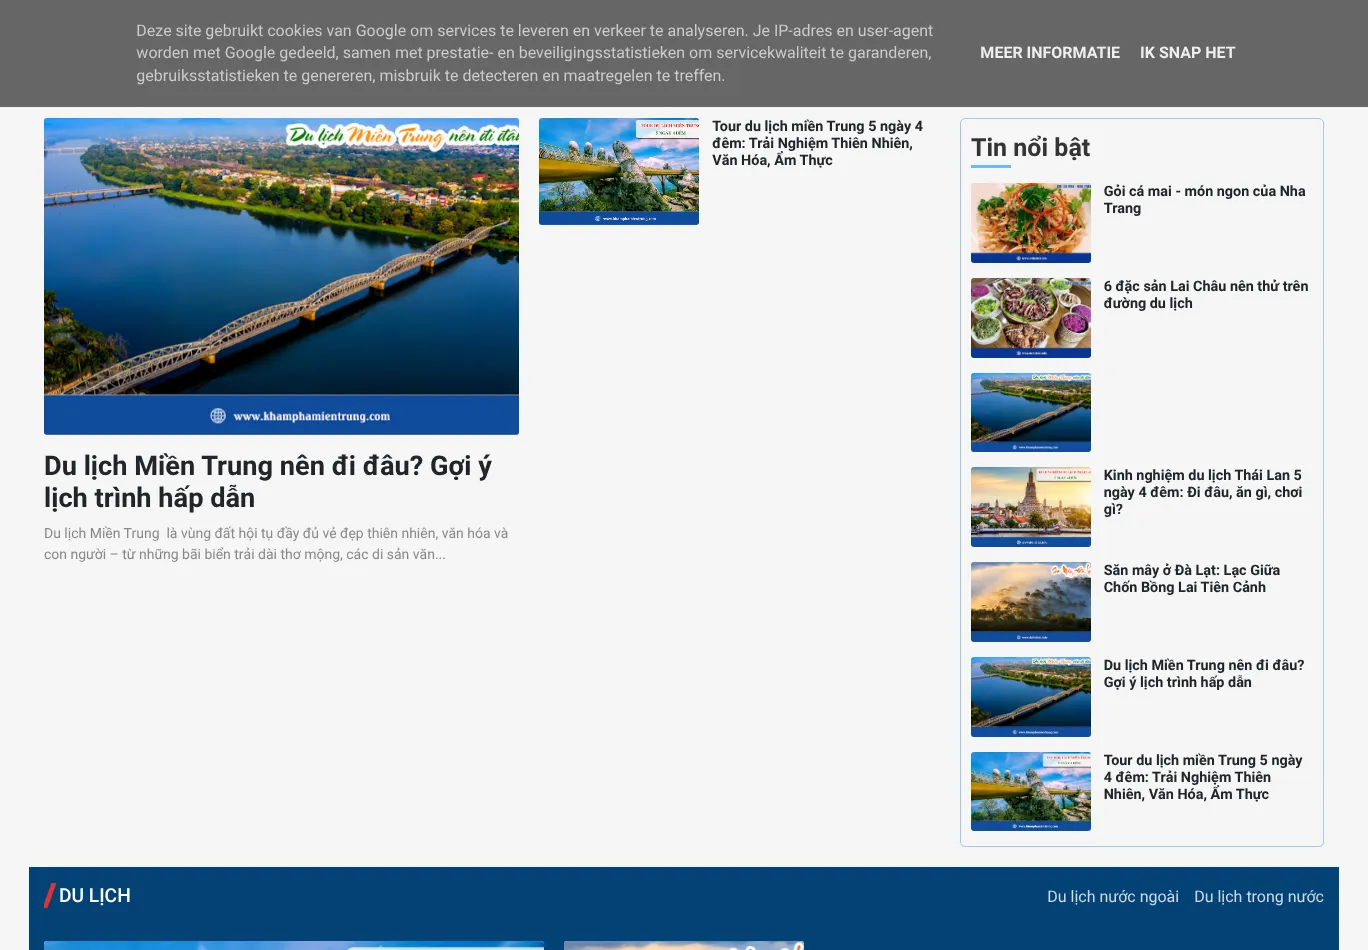
Task: Switch to Du lịch nước ngoài tab
Action: (1112, 897)
